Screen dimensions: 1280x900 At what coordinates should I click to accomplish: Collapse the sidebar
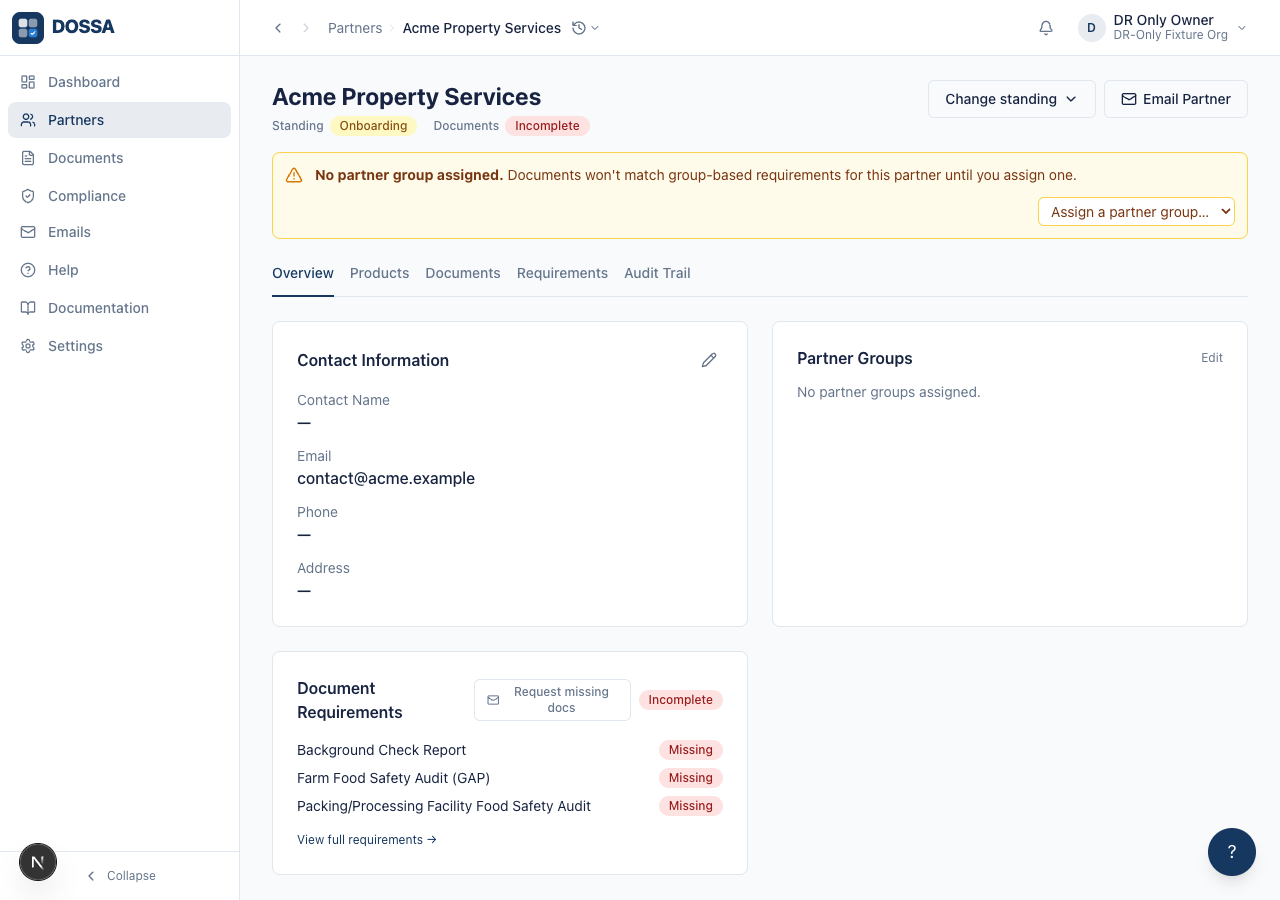[x=120, y=876]
